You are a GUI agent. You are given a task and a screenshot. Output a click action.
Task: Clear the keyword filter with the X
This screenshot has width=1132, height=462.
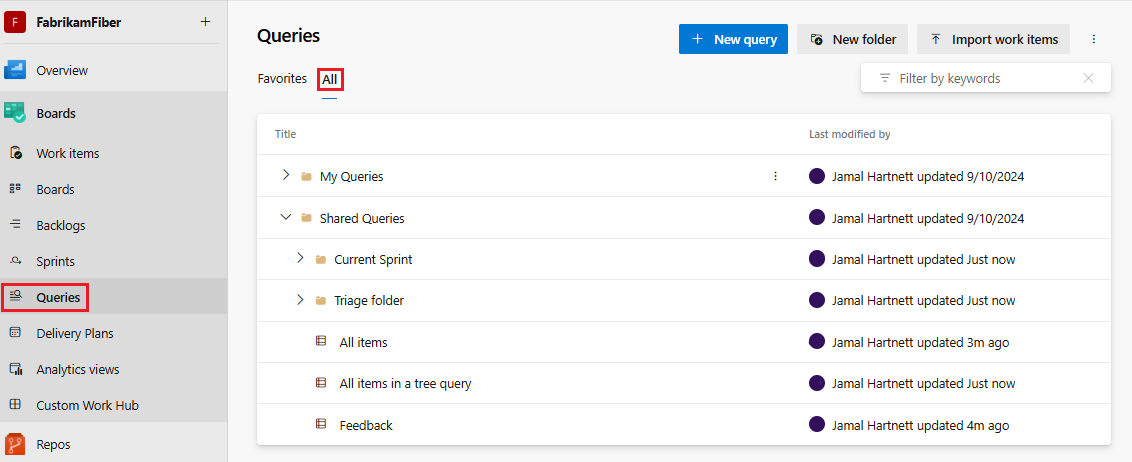1089,78
